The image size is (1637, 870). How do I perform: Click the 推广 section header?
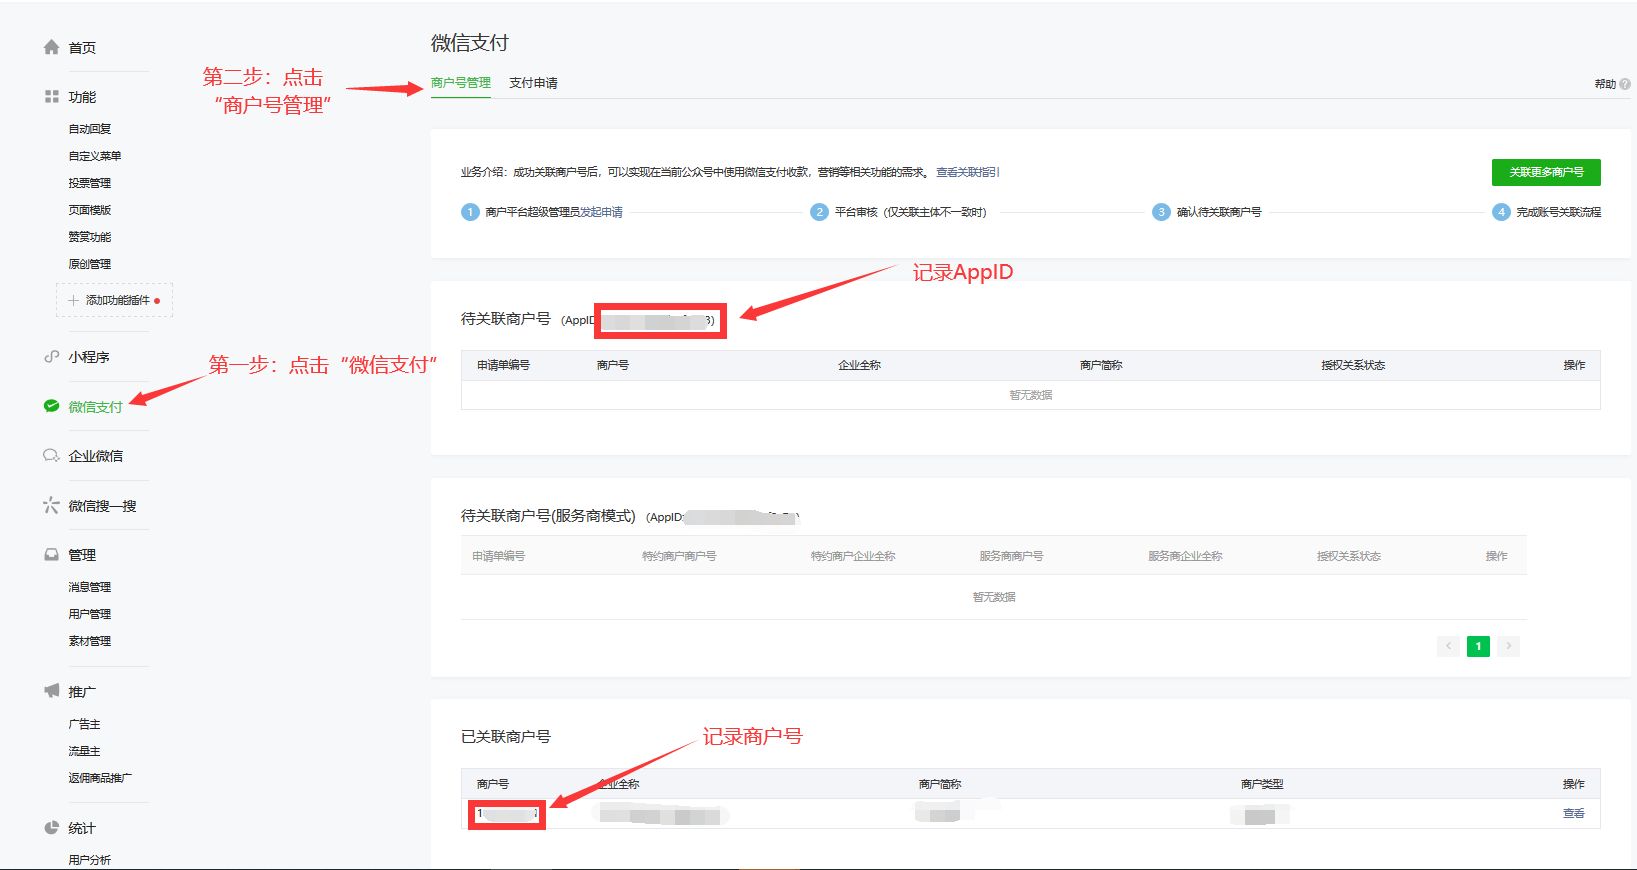tap(82, 692)
